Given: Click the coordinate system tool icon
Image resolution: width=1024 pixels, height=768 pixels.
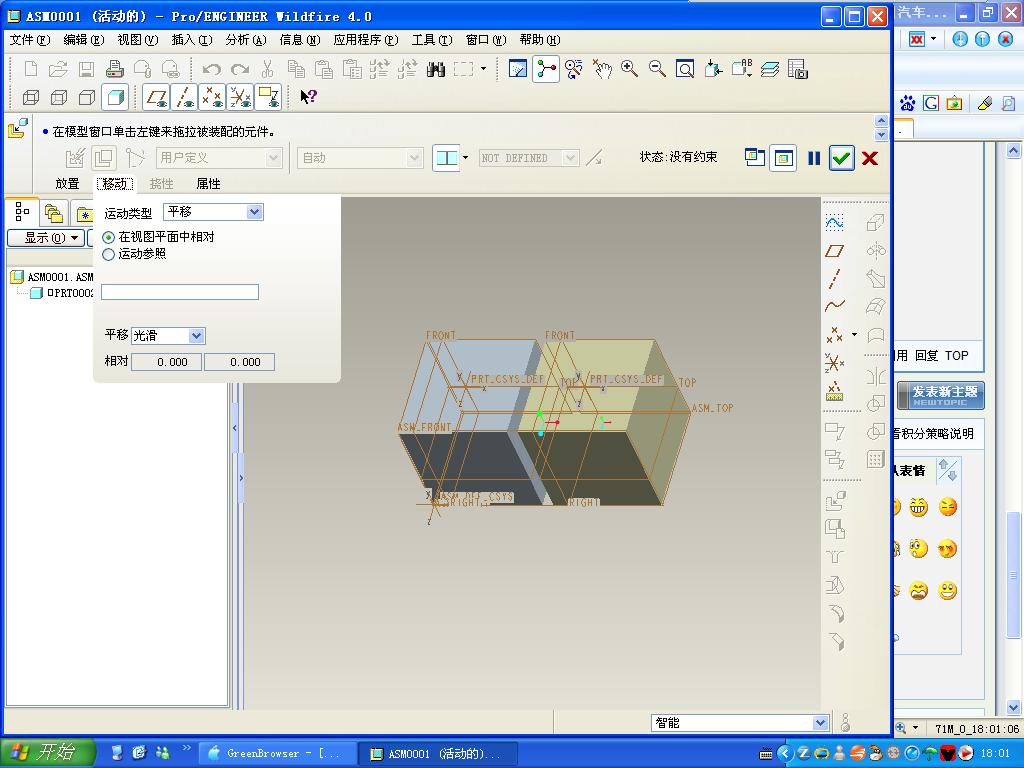Looking at the screenshot, I should pos(835,362).
